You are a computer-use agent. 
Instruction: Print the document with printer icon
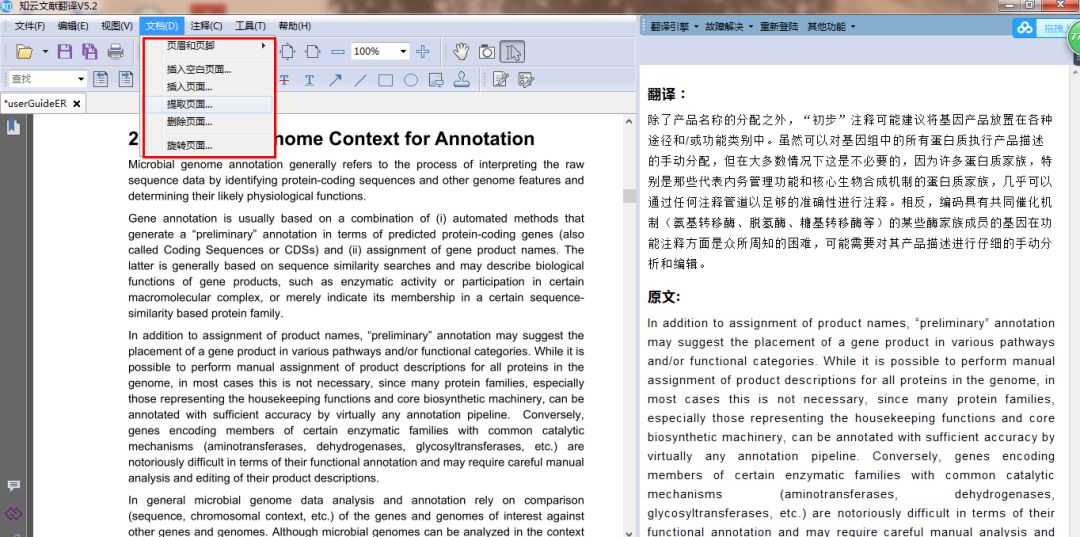pyautogui.click(x=115, y=52)
